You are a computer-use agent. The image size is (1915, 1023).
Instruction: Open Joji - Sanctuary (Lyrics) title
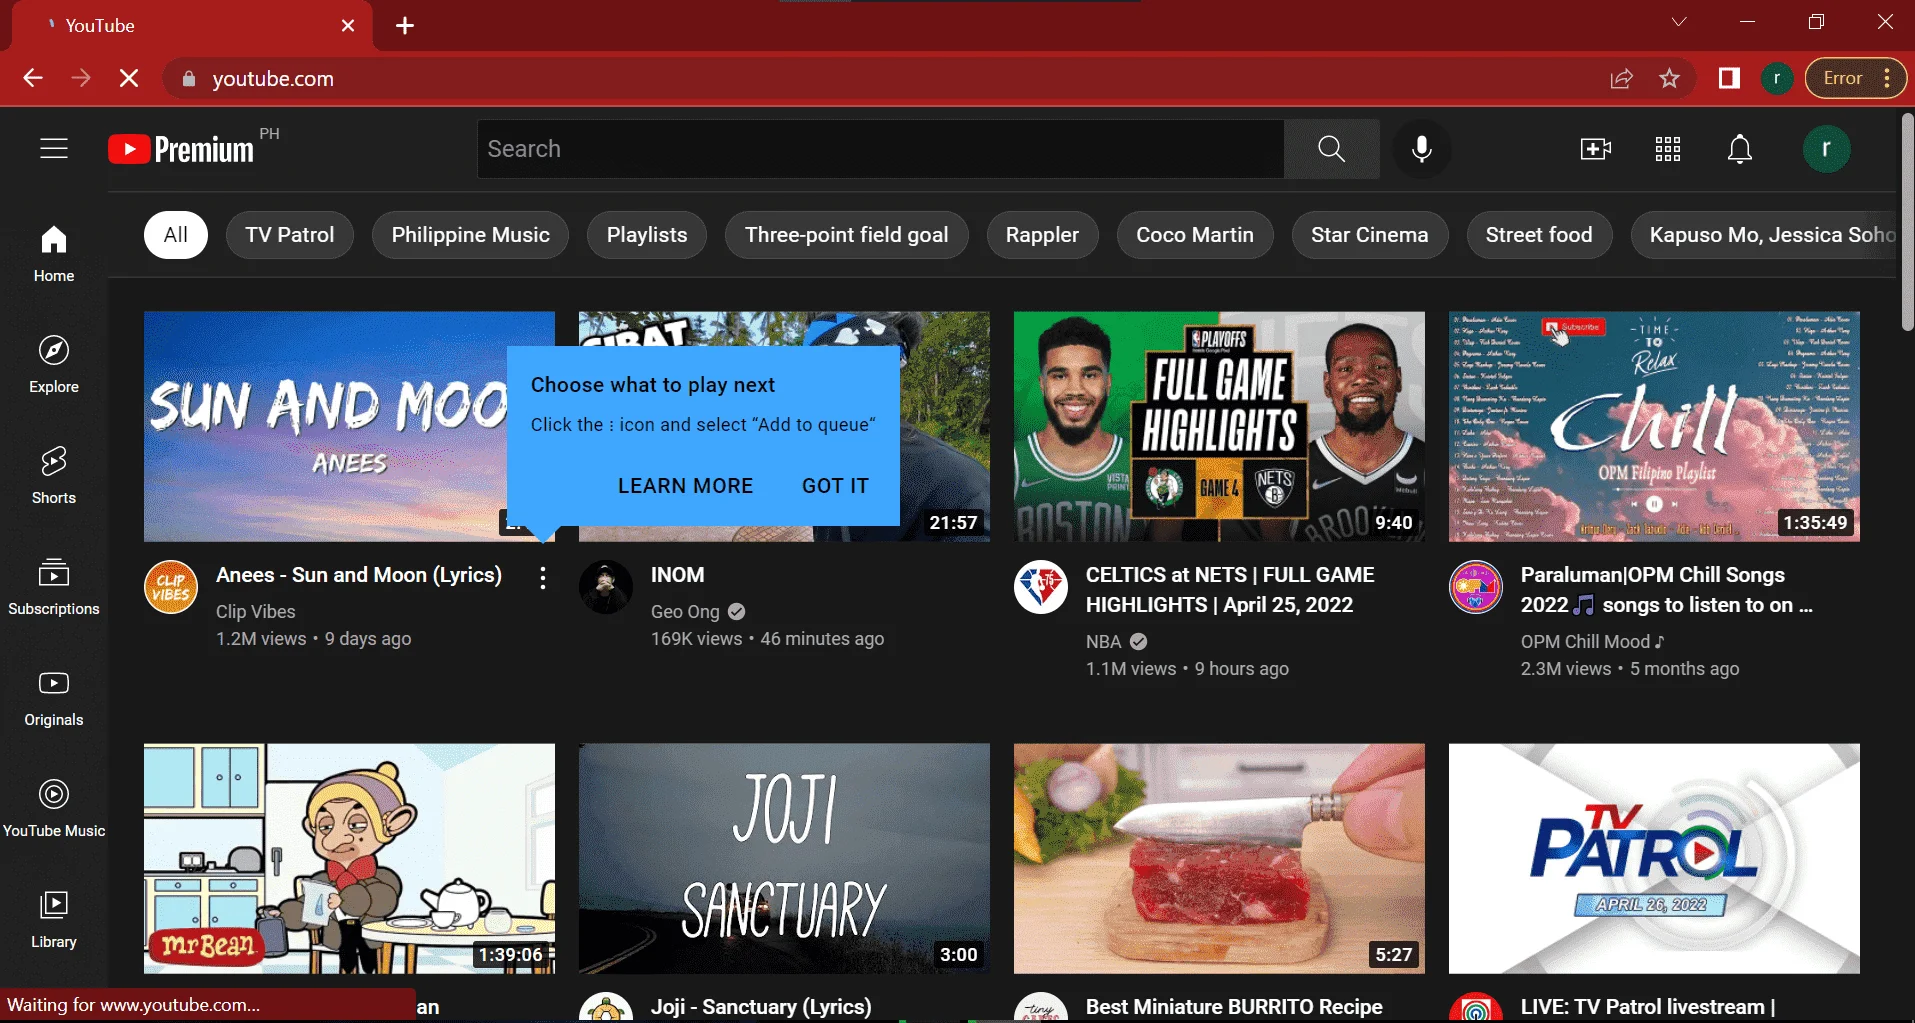761,1007
